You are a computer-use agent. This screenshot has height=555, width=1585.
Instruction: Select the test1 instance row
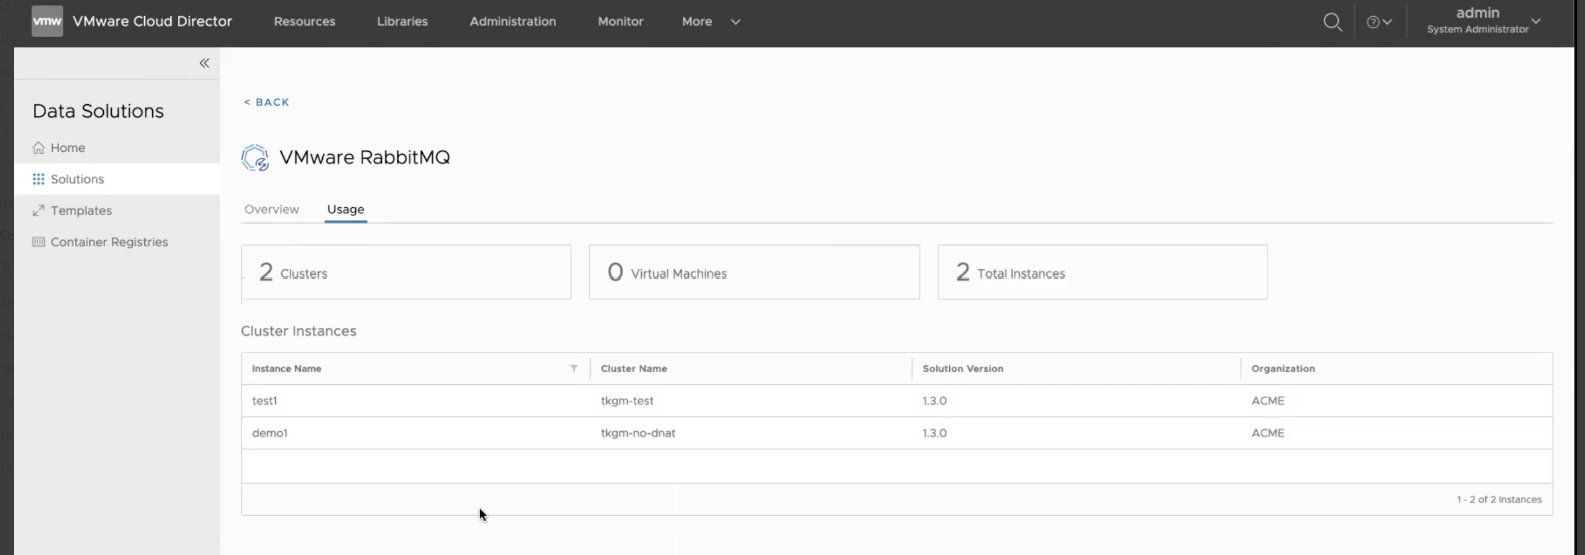coord(265,401)
